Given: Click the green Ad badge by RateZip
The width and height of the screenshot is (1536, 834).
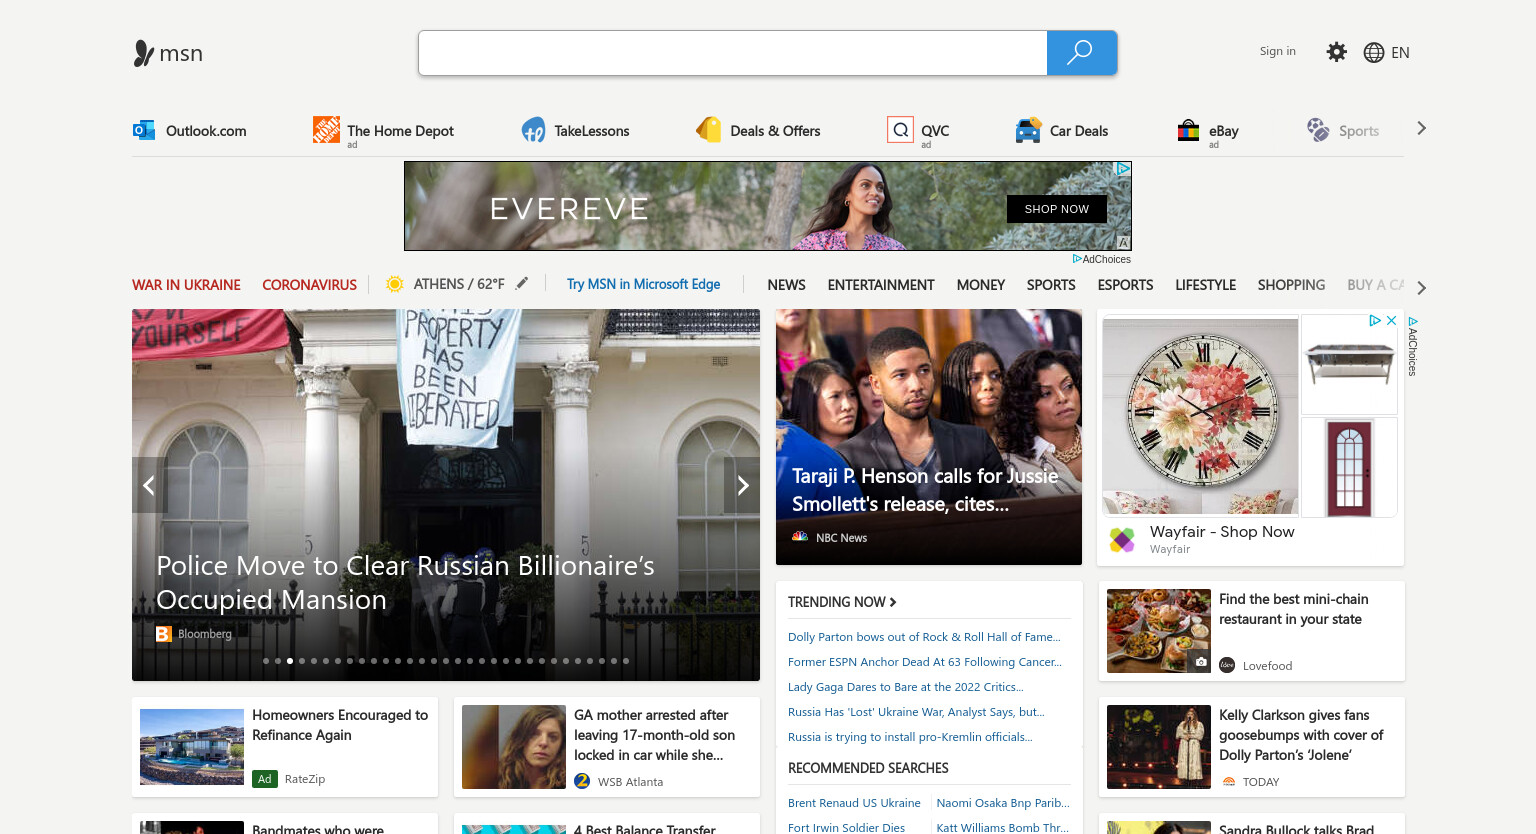Looking at the screenshot, I should (265, 778).
